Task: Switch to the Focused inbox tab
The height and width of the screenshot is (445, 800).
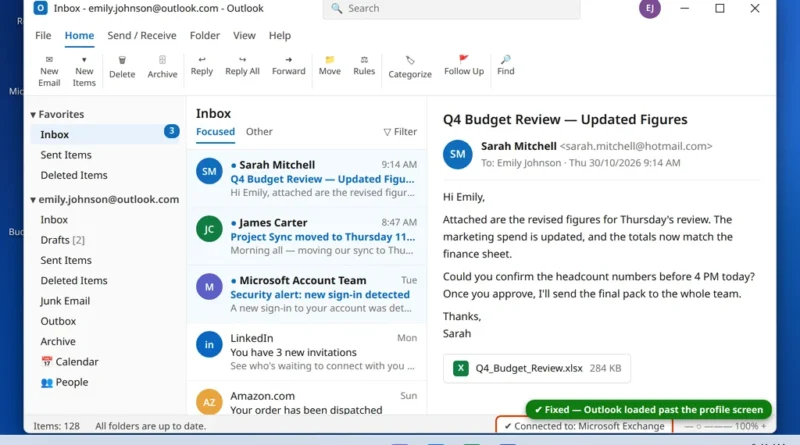Action: tap(215, 132)
